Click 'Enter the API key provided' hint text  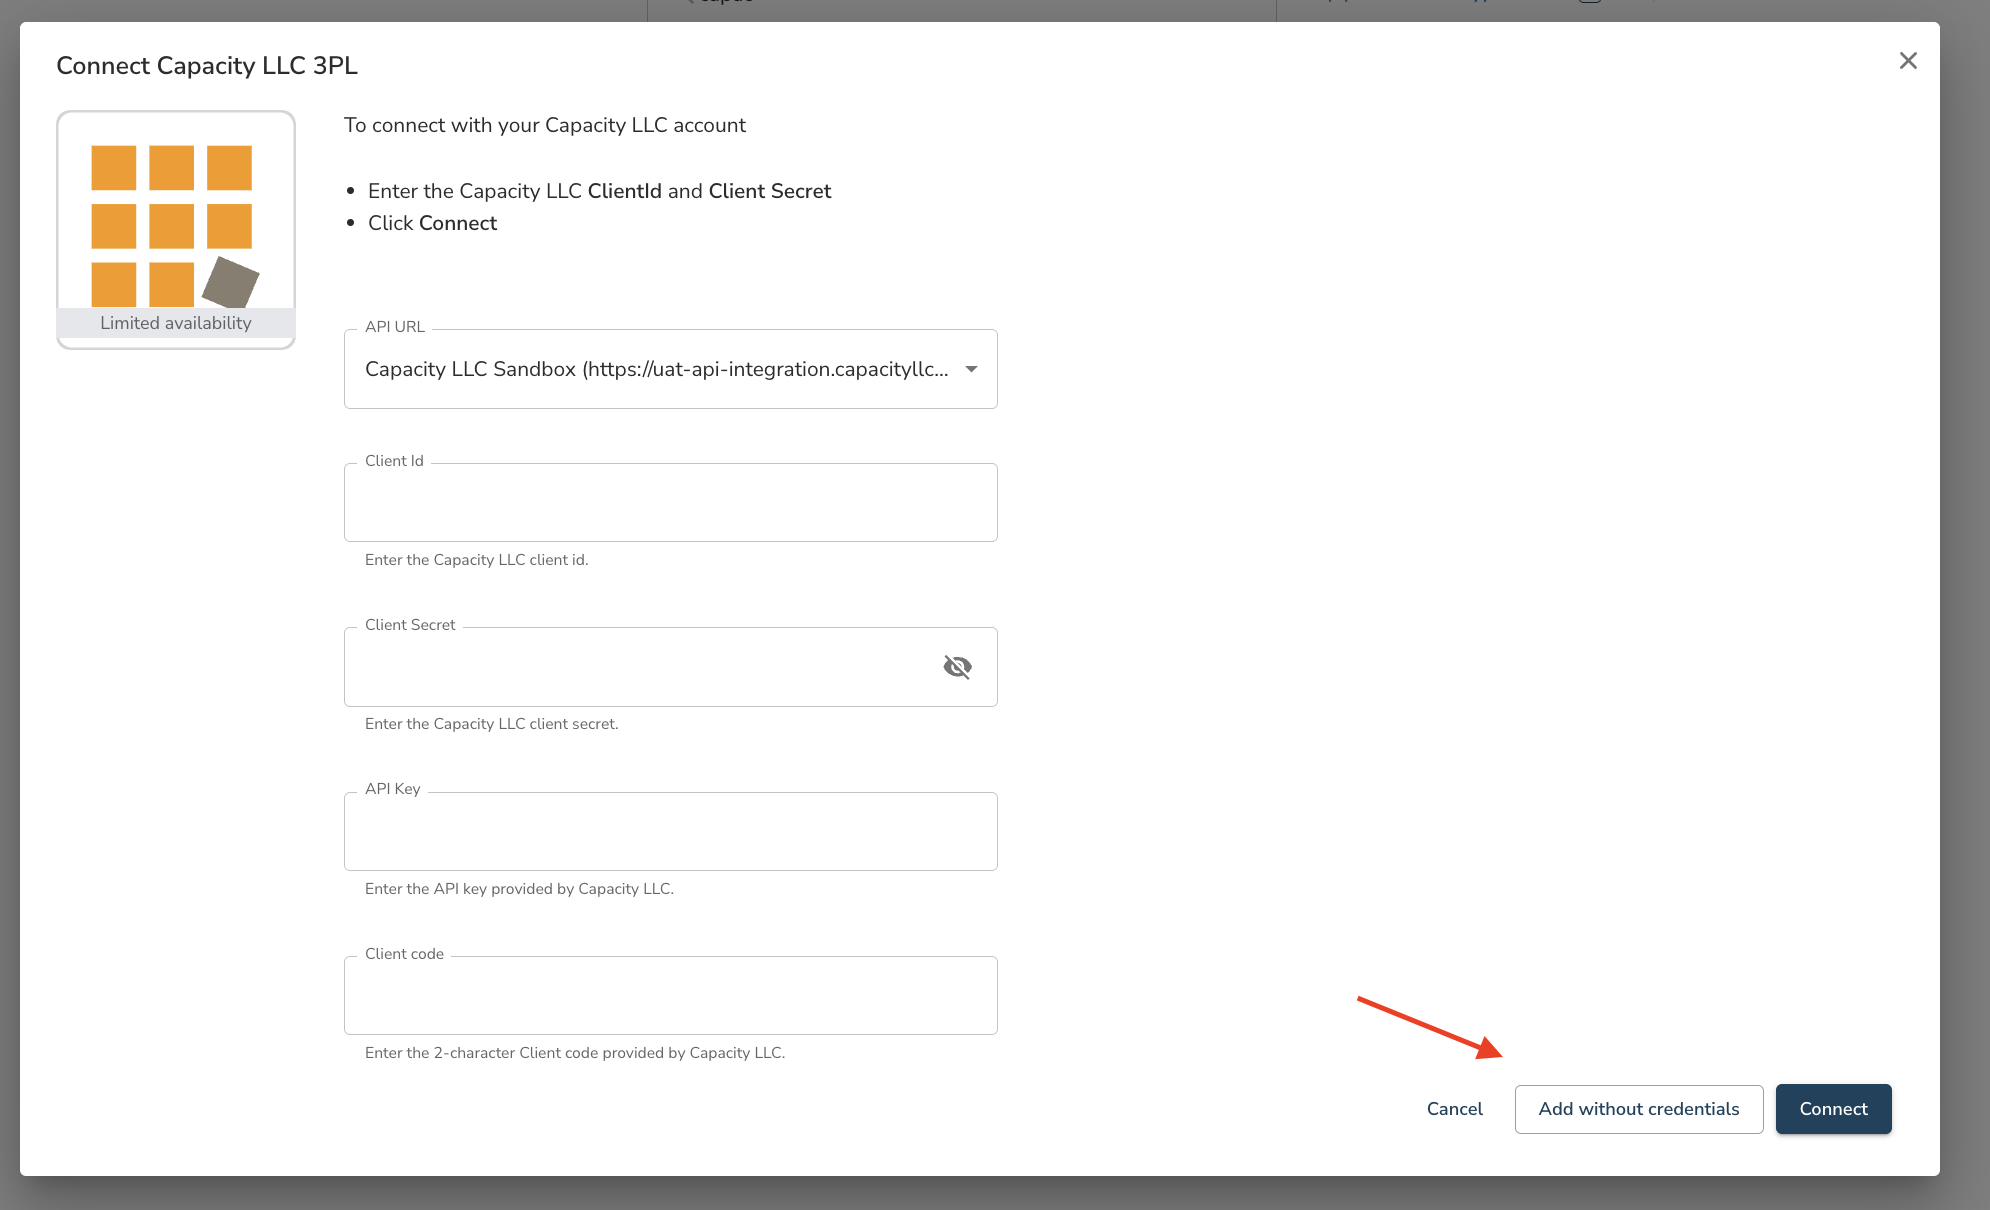click(519, 889)
